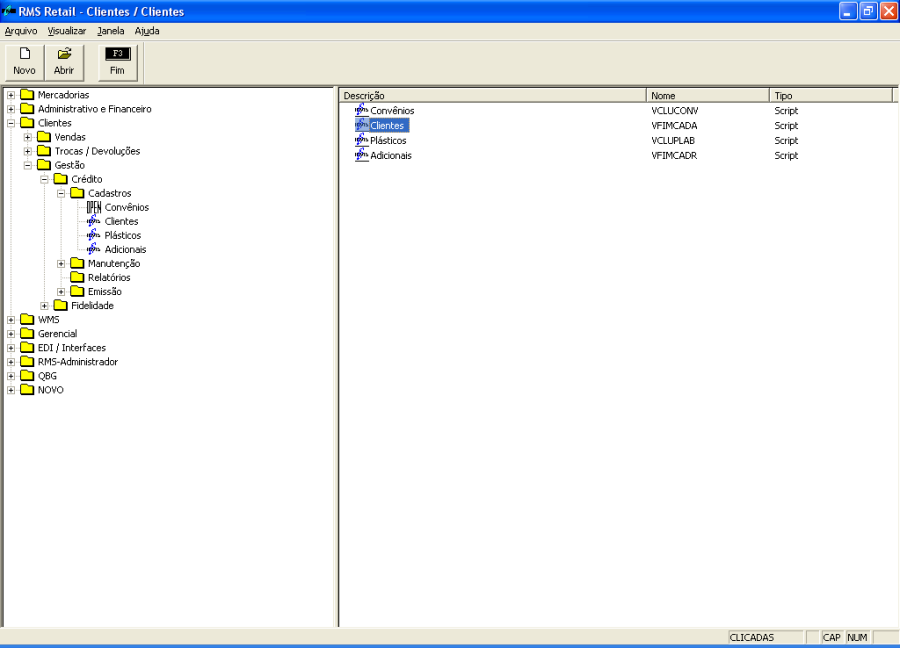This screenshot has width=900, height=648.
Task: Open the Janela menu
Action: point(111,31)
